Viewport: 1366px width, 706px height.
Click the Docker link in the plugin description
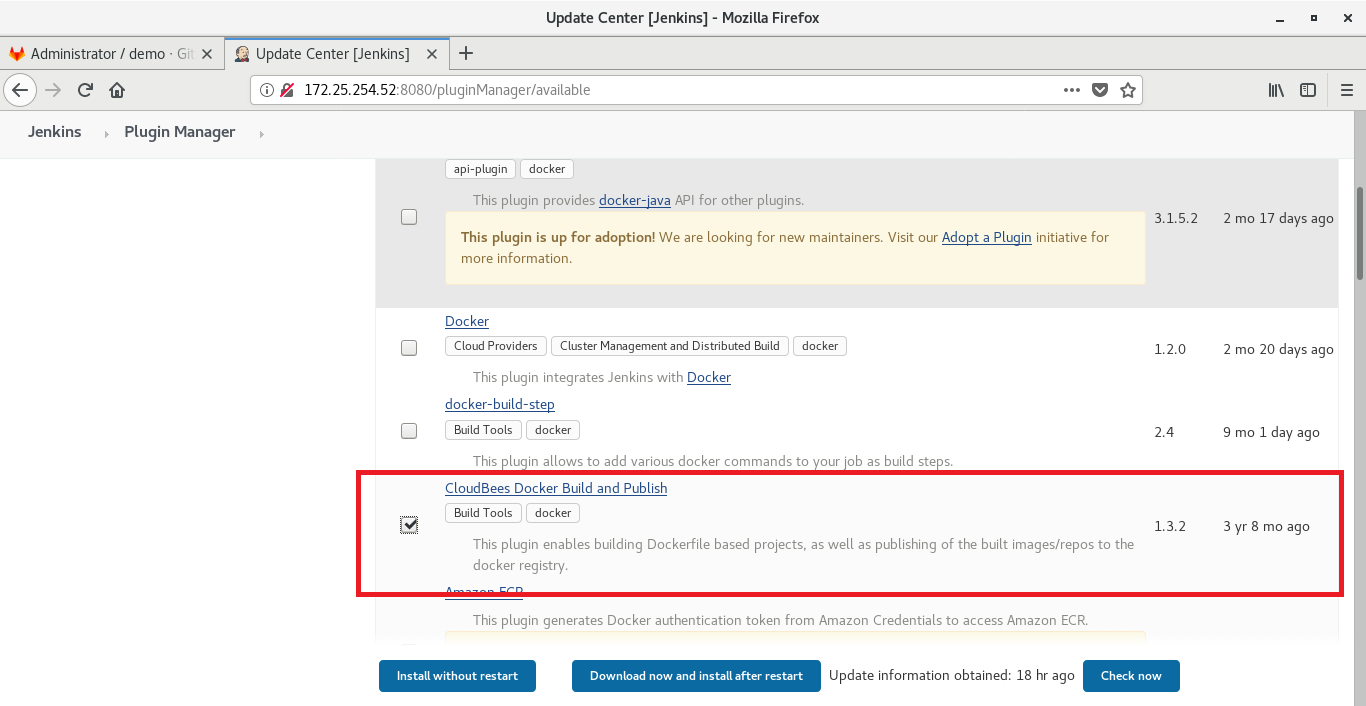click(x=709, y=377)
